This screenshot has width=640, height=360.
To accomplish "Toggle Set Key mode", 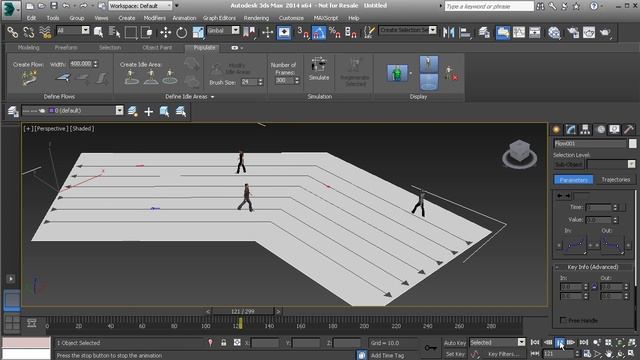I will [454, 354].
